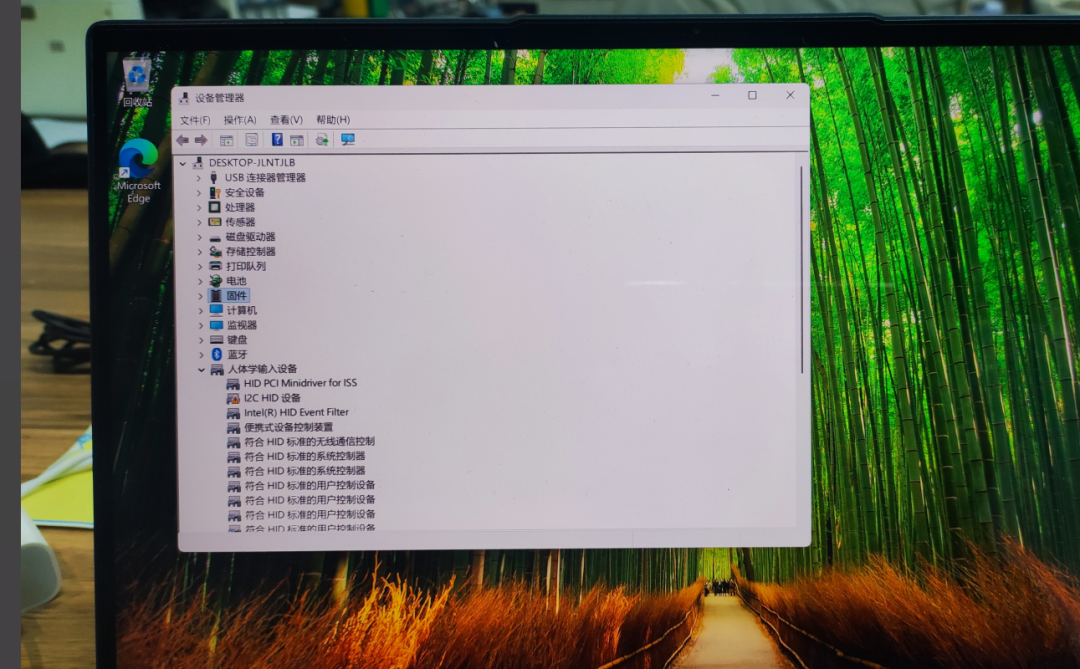The image size is (1080, 669).
Task: Open the 回收站 desktop icon
Action: tap(137, 83)
